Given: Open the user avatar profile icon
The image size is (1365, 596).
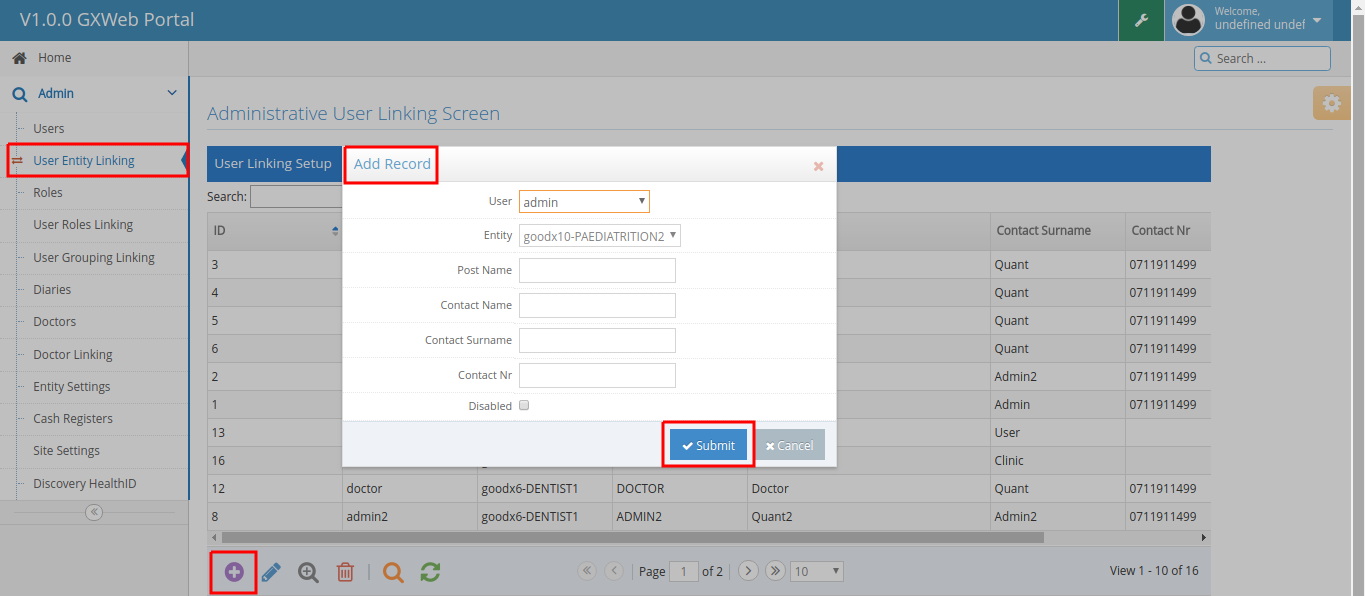Looking at the screenshot, I should pos(1188,19).
